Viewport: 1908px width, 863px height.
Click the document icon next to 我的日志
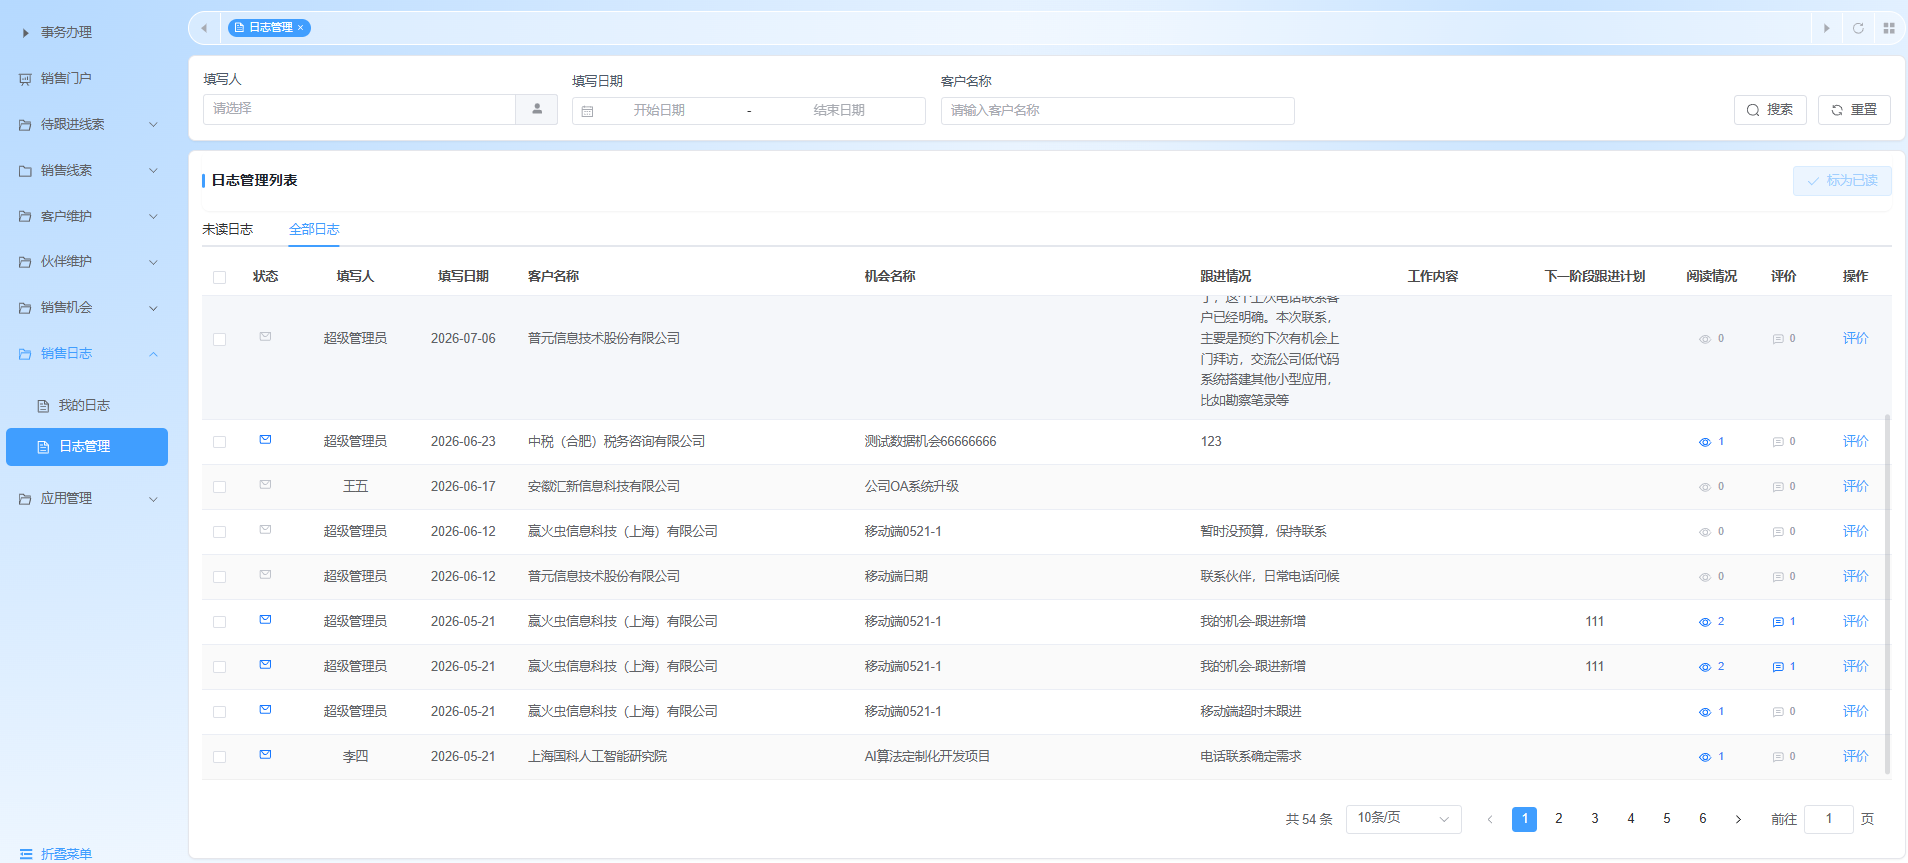(x=43, y=406)
